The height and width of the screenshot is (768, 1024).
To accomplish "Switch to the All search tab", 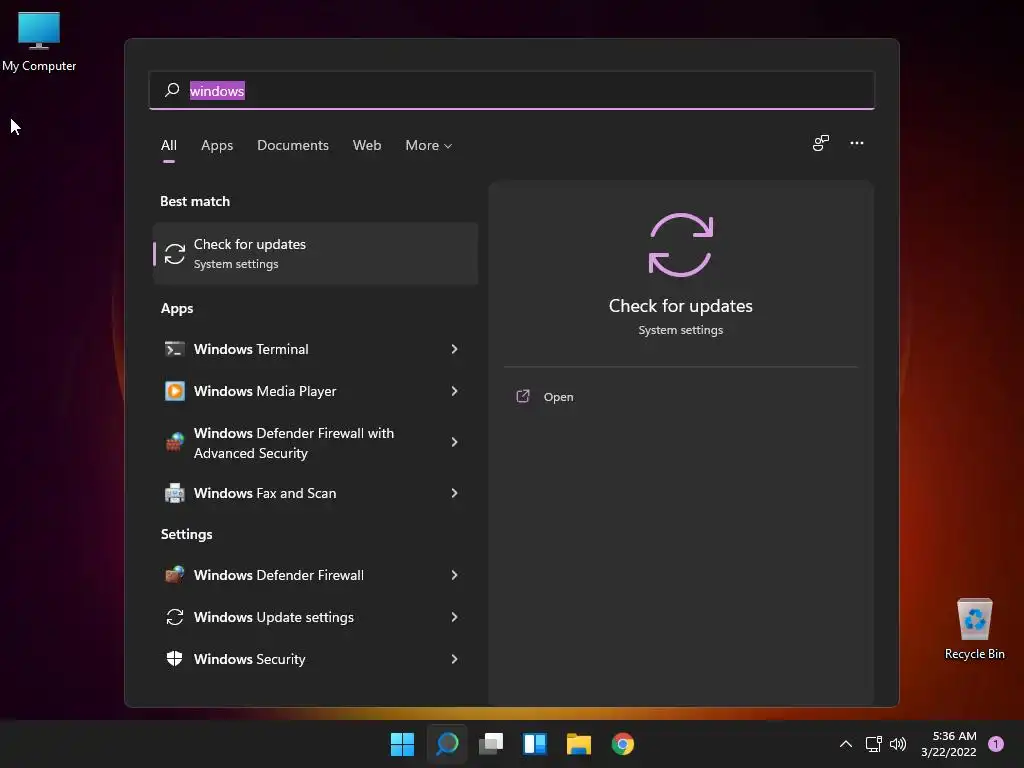I will click(x=168, y=146).
